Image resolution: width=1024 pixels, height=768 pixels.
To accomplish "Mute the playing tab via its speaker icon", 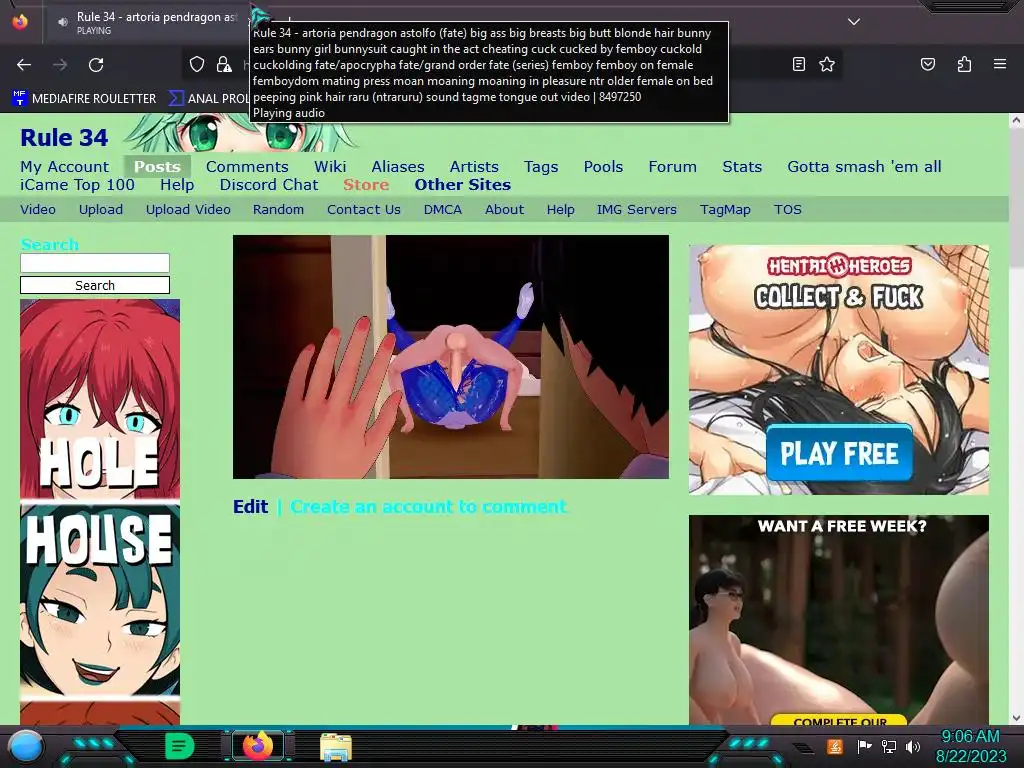I will [x=63, y=22].
